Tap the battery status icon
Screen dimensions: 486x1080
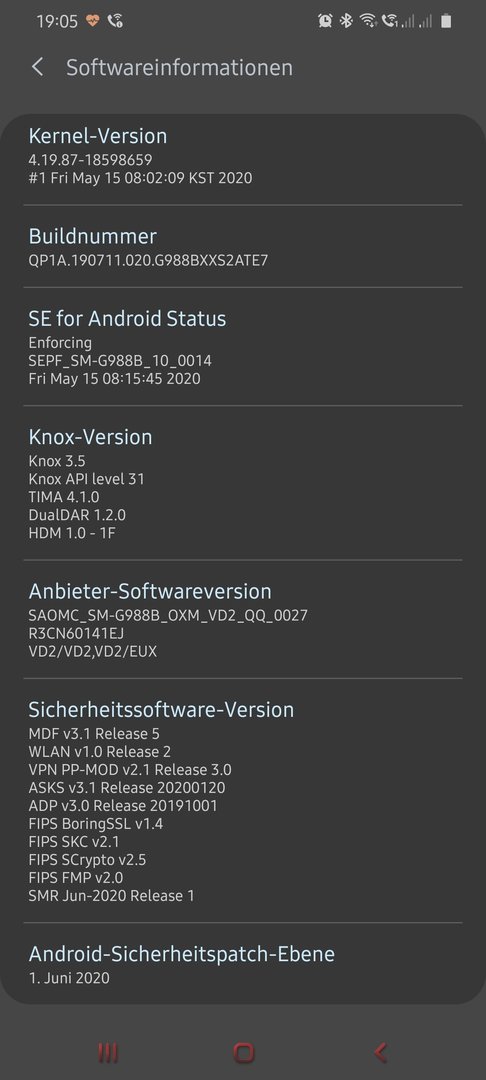446,21
